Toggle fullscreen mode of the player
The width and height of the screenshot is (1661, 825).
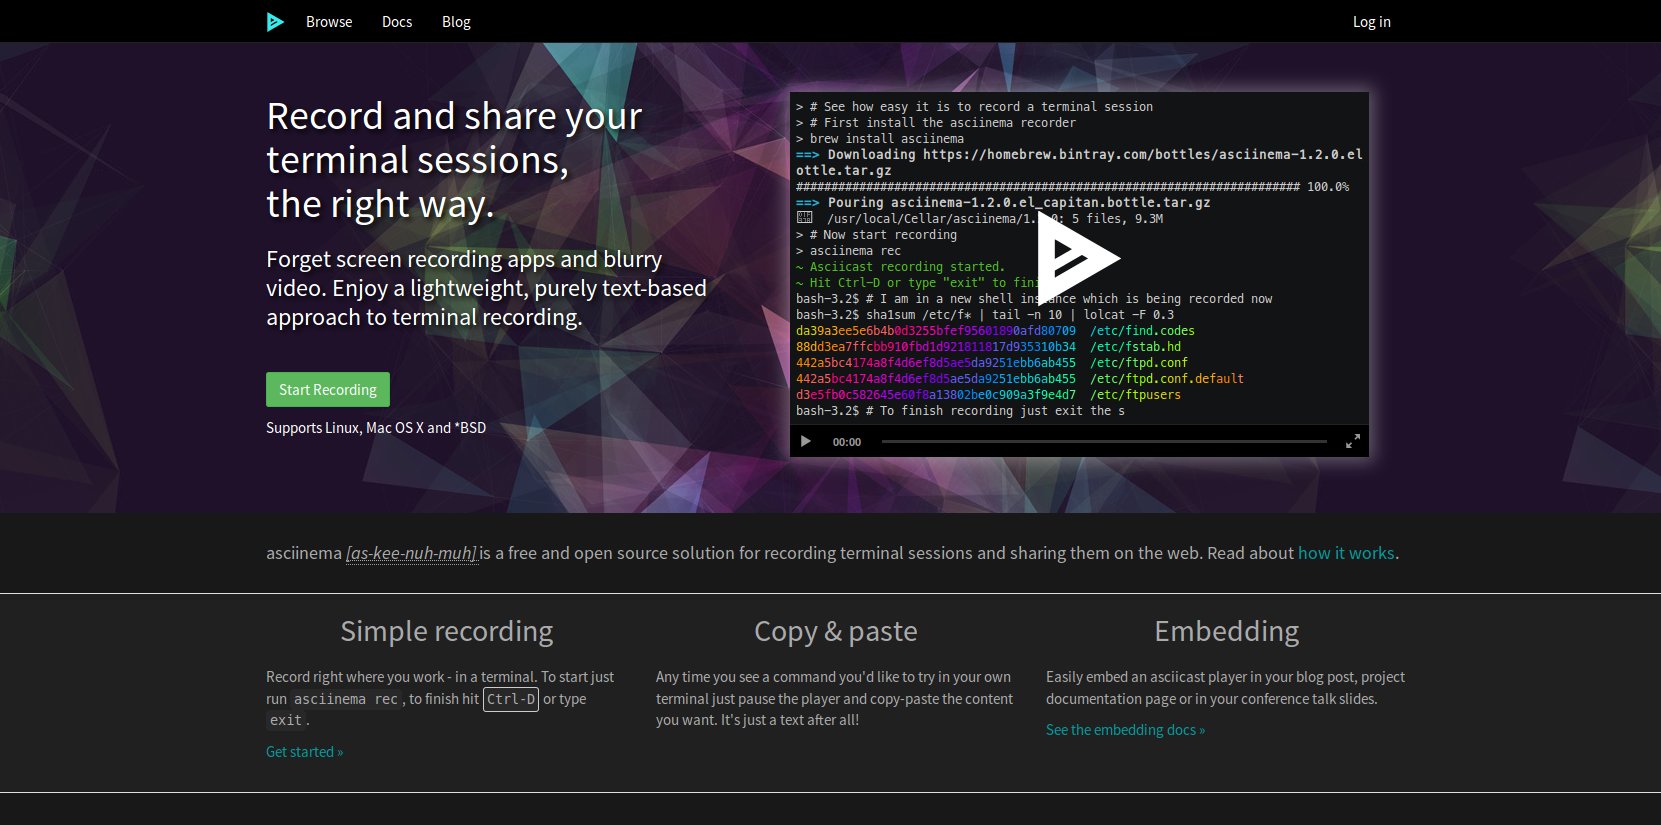click(x=1352, y=441)
